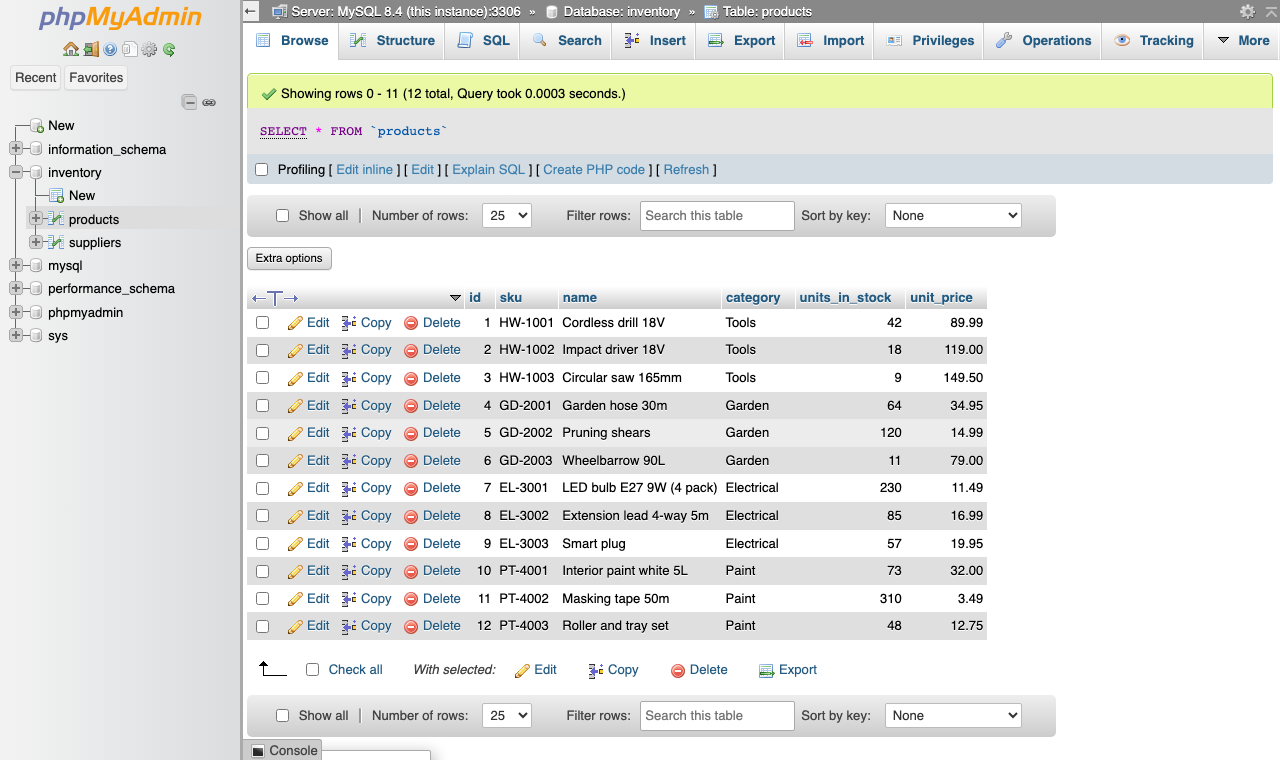Click the log out door icon
Viewport: 1280px width, 760px height.
click(x=91, y=49)
